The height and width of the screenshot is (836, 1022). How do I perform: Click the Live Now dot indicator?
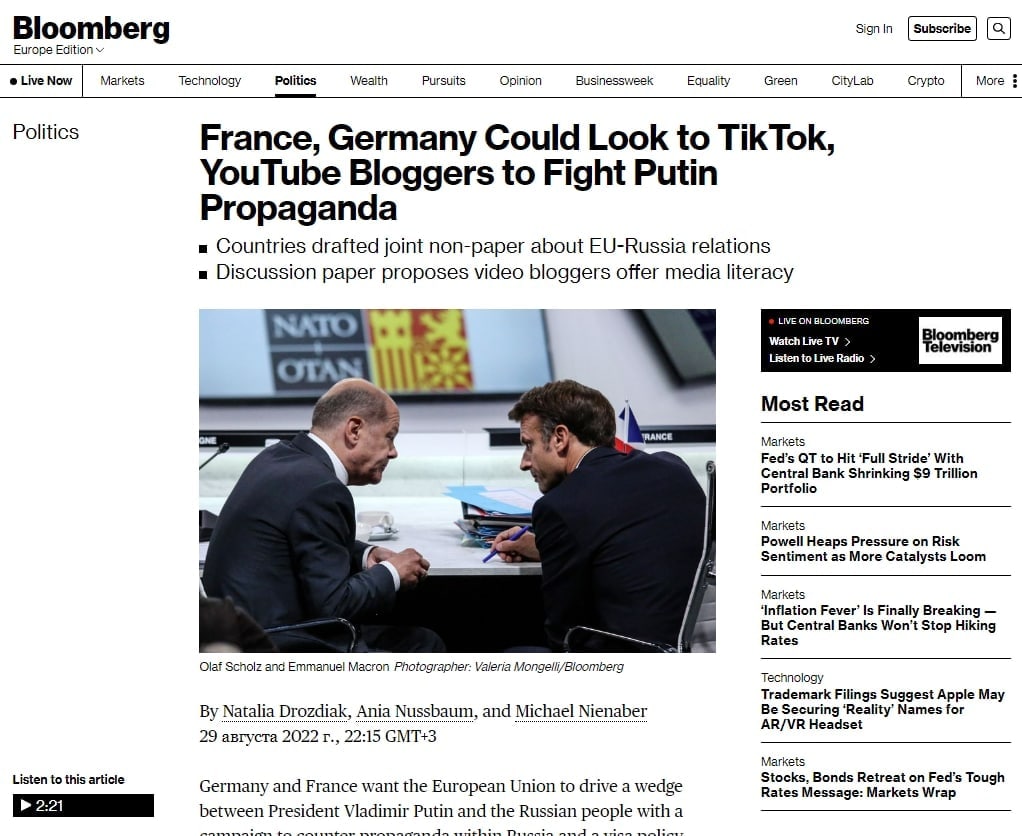14,81
